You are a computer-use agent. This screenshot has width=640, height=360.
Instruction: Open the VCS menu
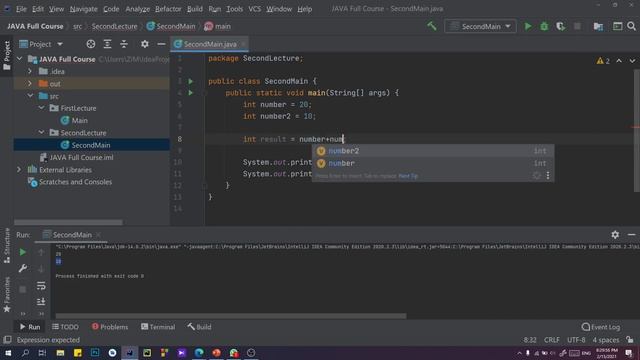tap(254, 9)
